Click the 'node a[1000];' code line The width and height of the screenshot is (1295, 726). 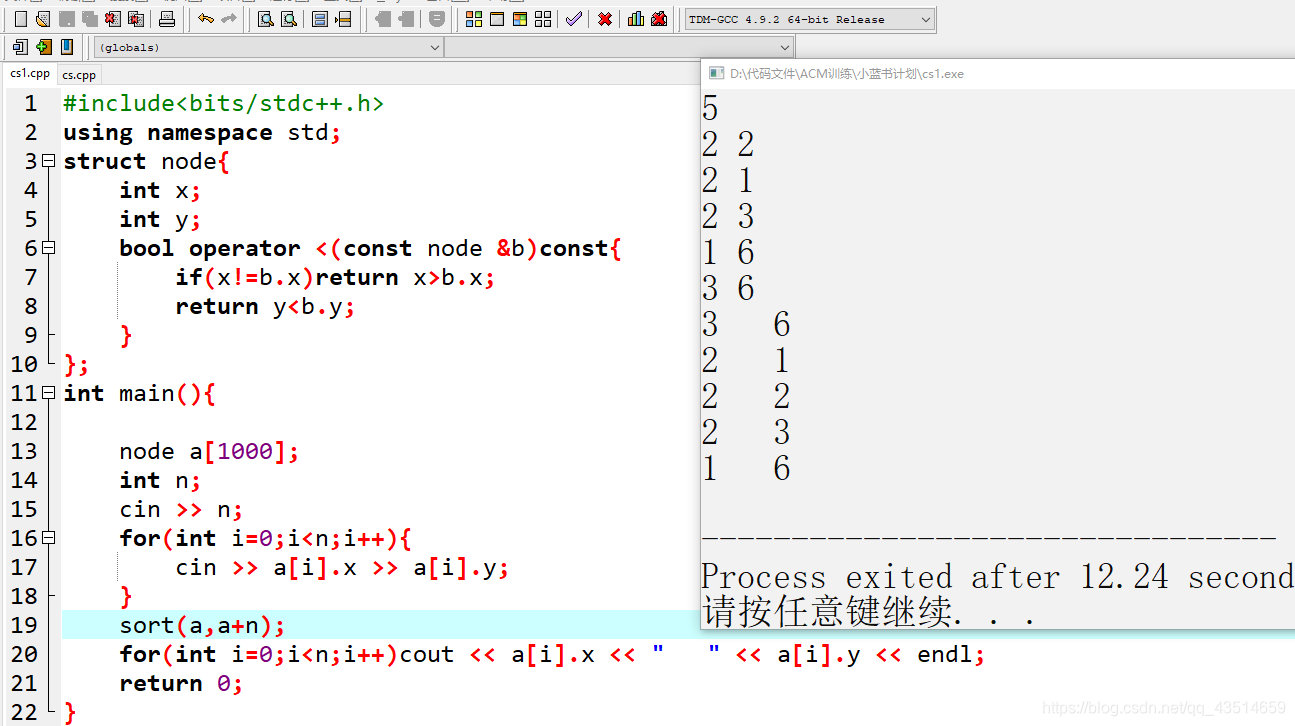209,452
